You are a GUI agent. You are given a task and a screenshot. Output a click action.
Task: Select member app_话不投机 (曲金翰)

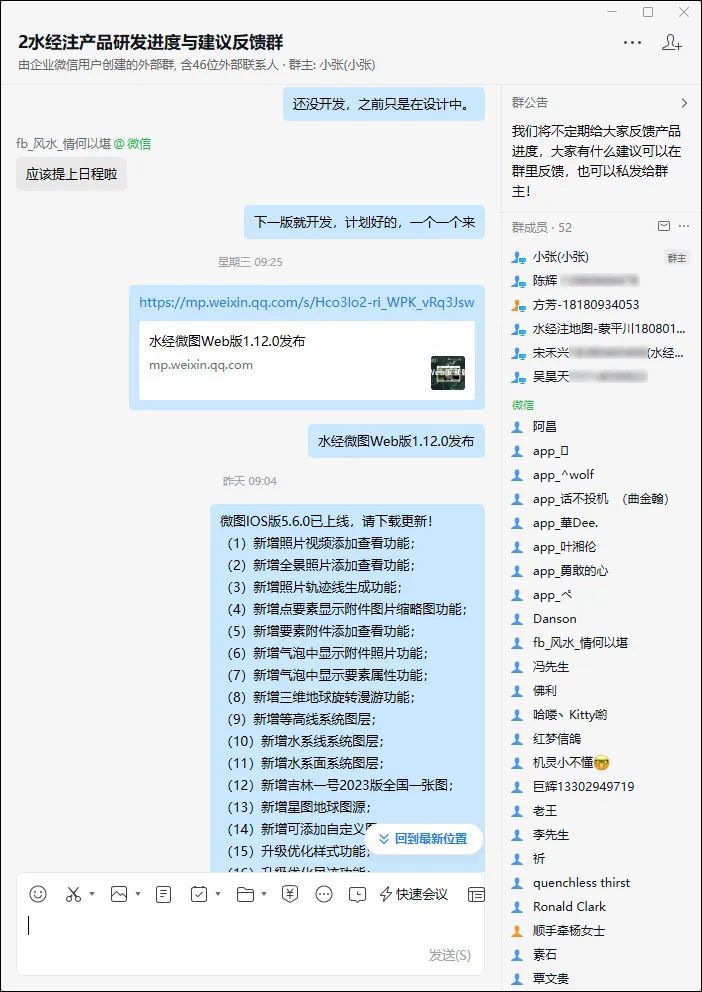click(x=601, y=499)
